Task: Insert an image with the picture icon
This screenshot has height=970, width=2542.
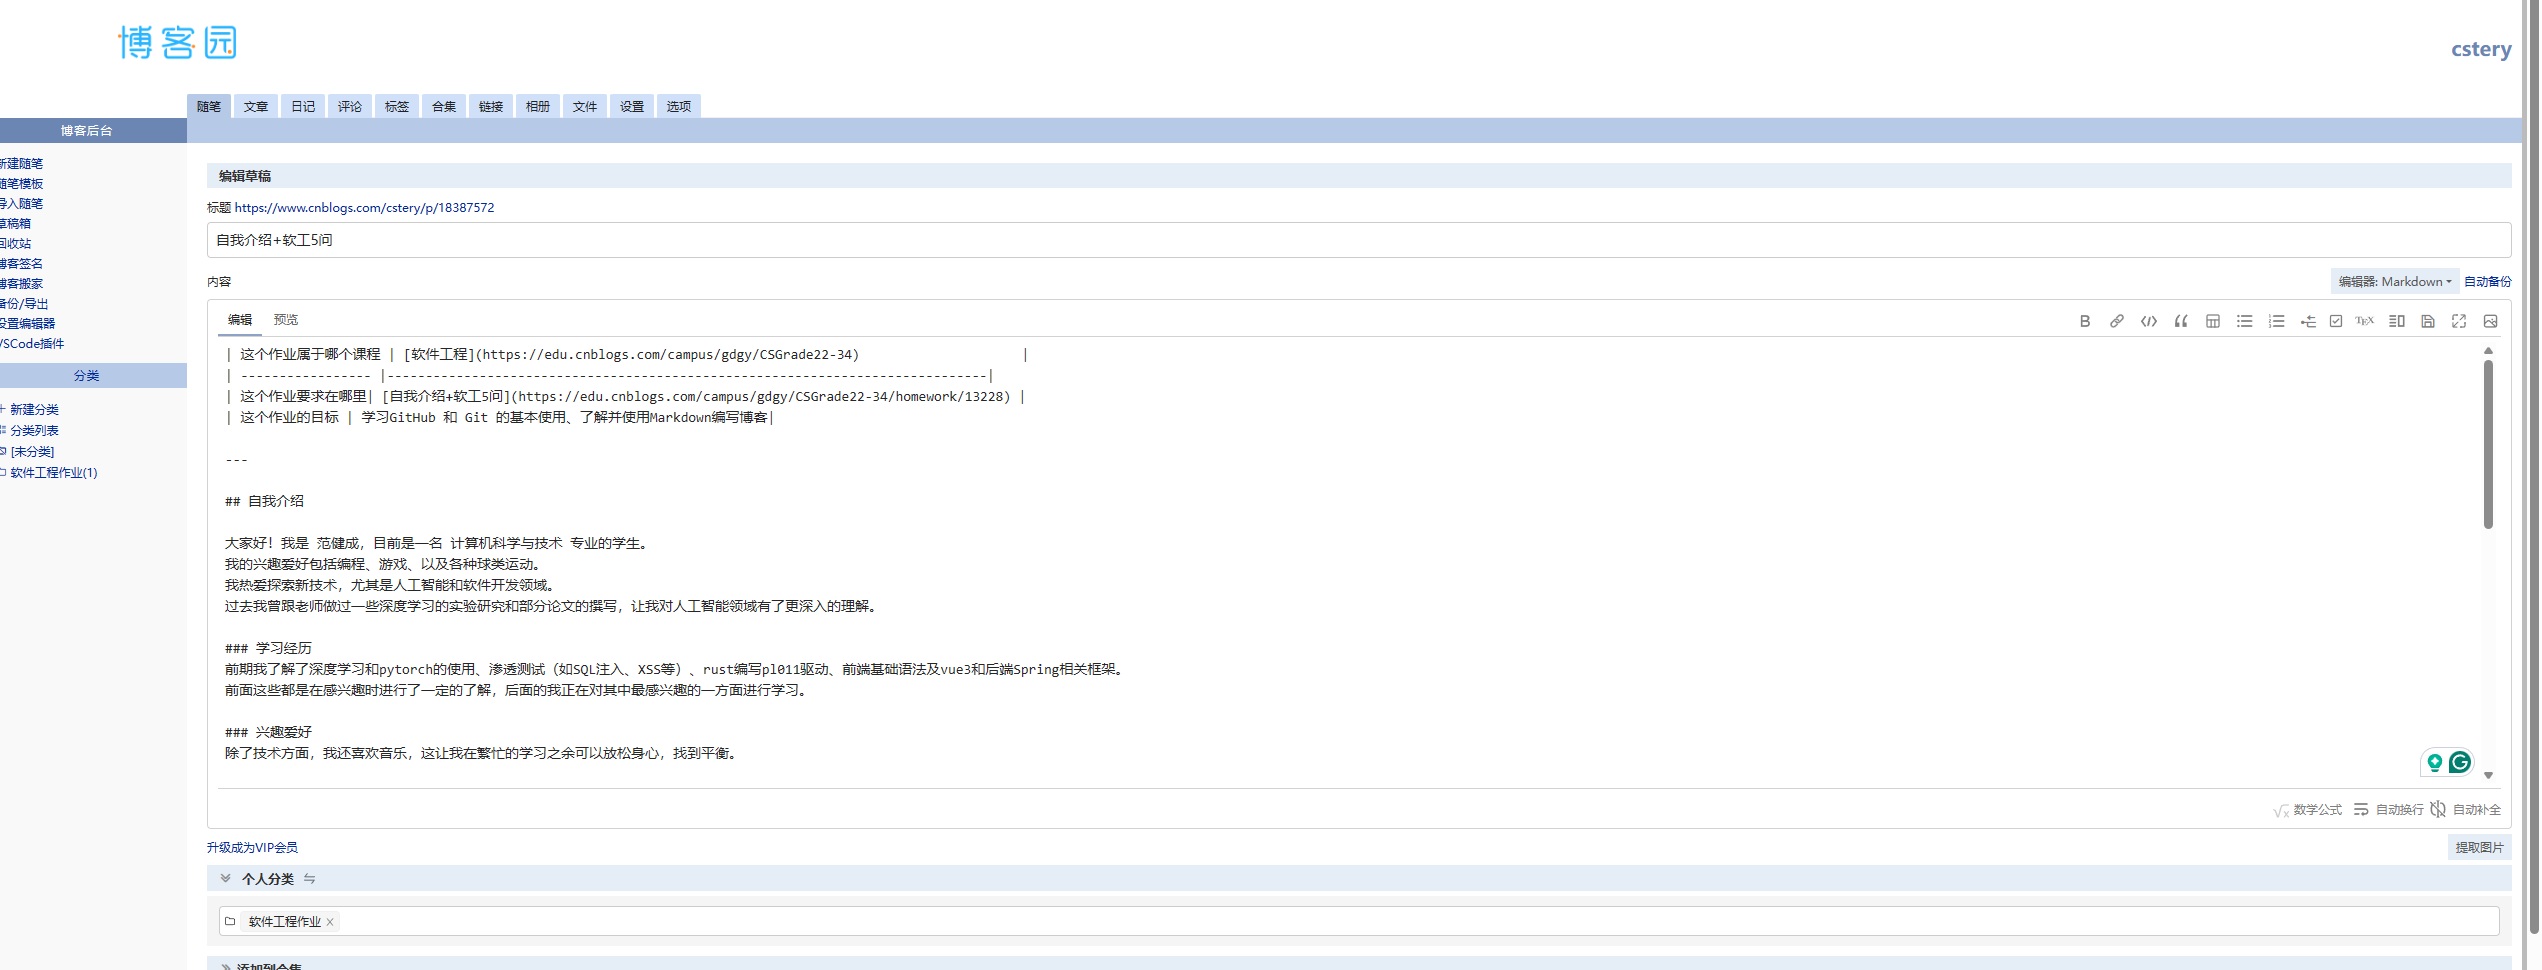Action: (x=2490, y=321)
